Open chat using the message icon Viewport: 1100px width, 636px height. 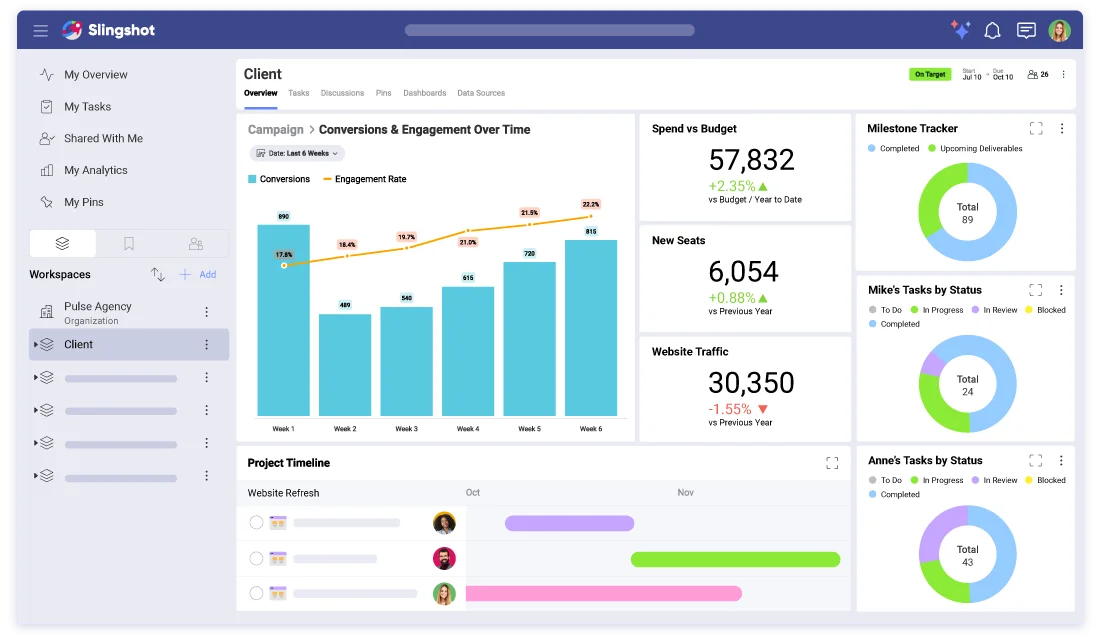point(1026,30)
